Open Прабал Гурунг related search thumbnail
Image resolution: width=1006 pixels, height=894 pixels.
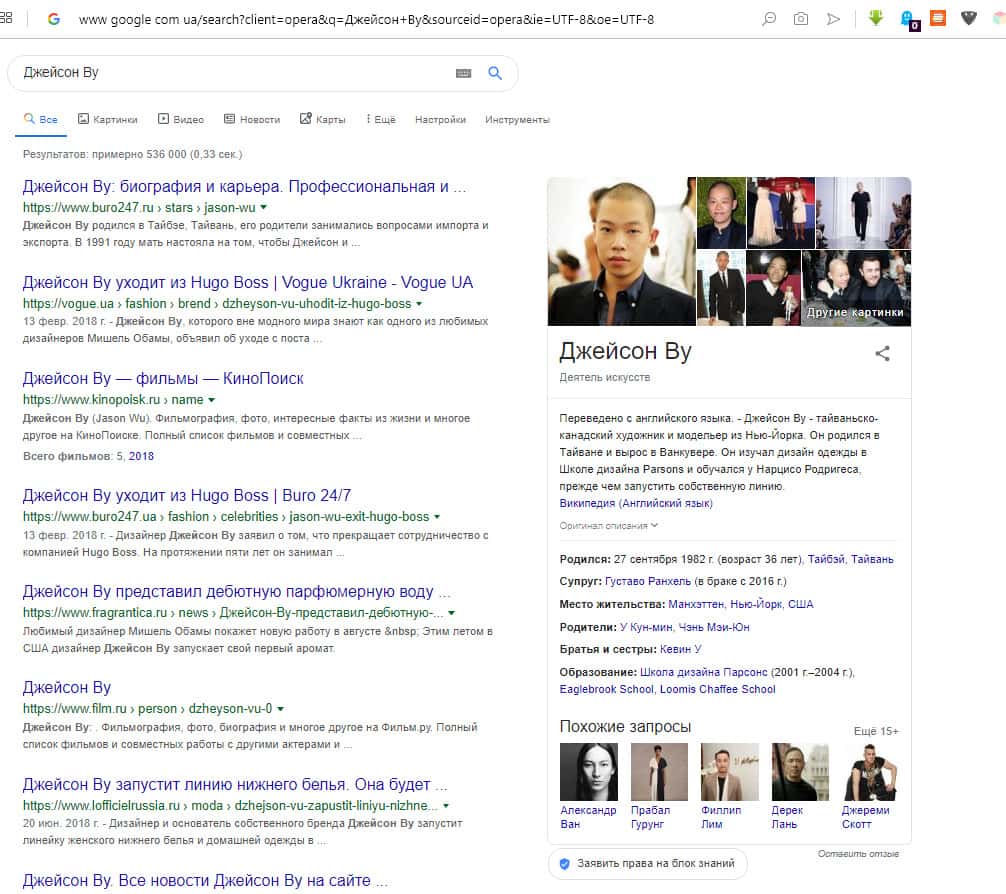(659, 772)
